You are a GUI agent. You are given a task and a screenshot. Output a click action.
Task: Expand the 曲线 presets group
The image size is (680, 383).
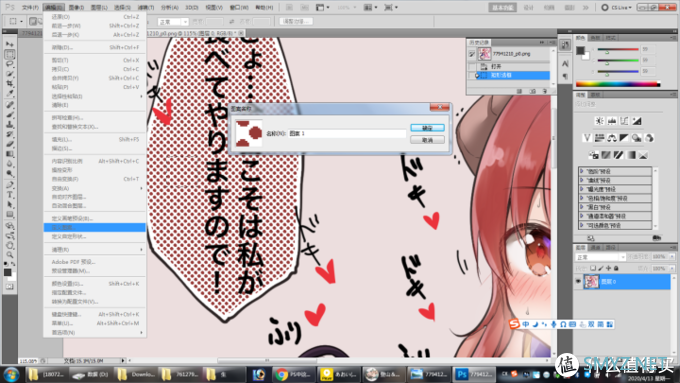point(582,180)
